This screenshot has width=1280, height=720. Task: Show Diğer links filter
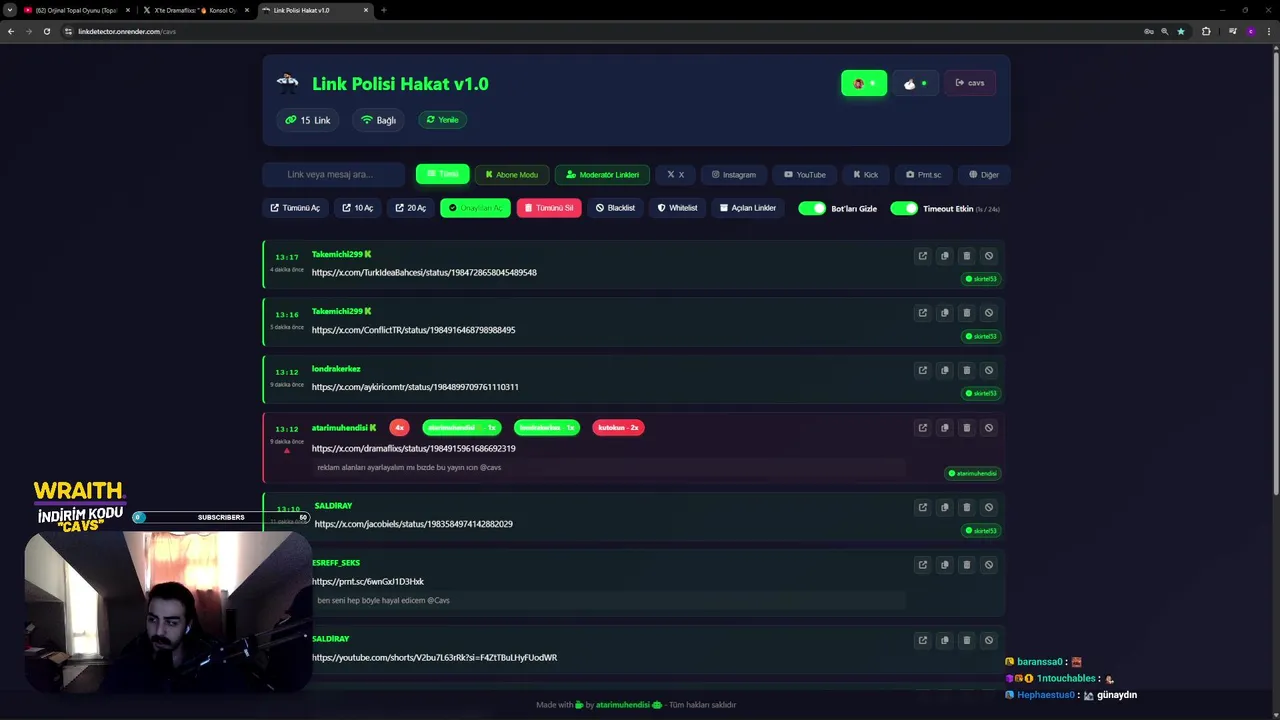(x=984, y=174)
